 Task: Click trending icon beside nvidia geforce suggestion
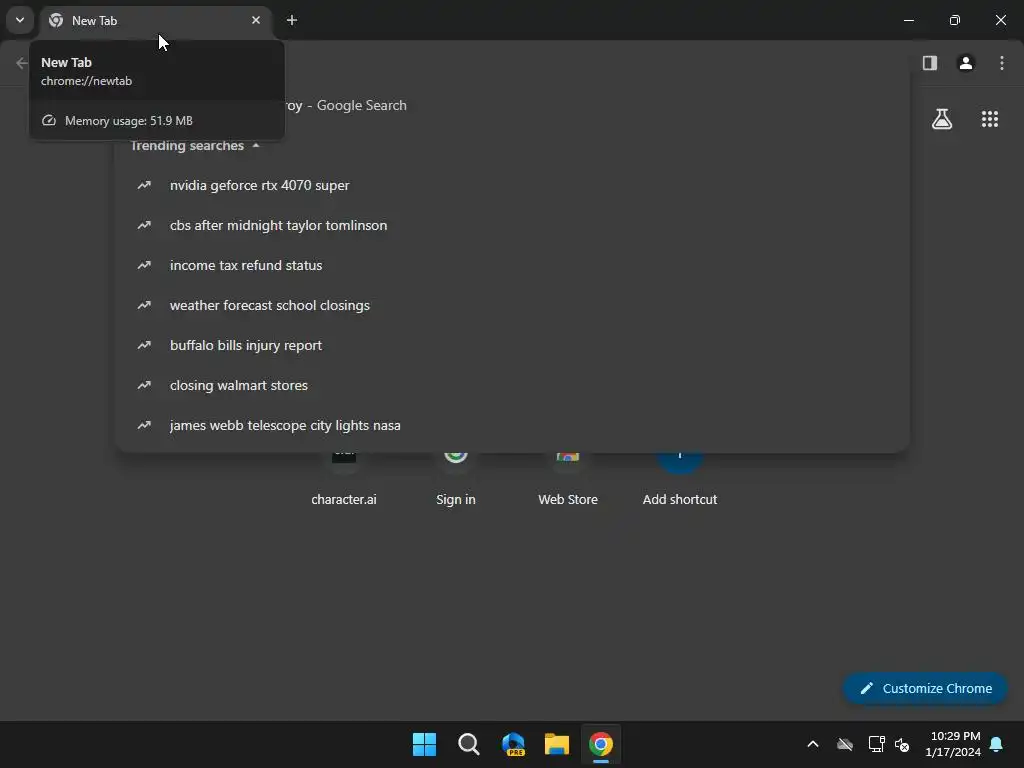[x=144, y=185]
